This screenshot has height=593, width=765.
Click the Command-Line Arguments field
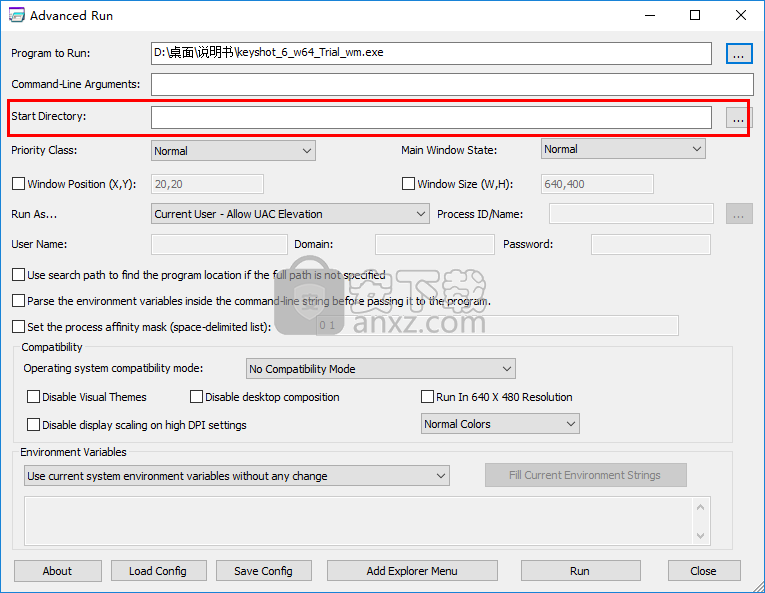click(x=452, y=85)
